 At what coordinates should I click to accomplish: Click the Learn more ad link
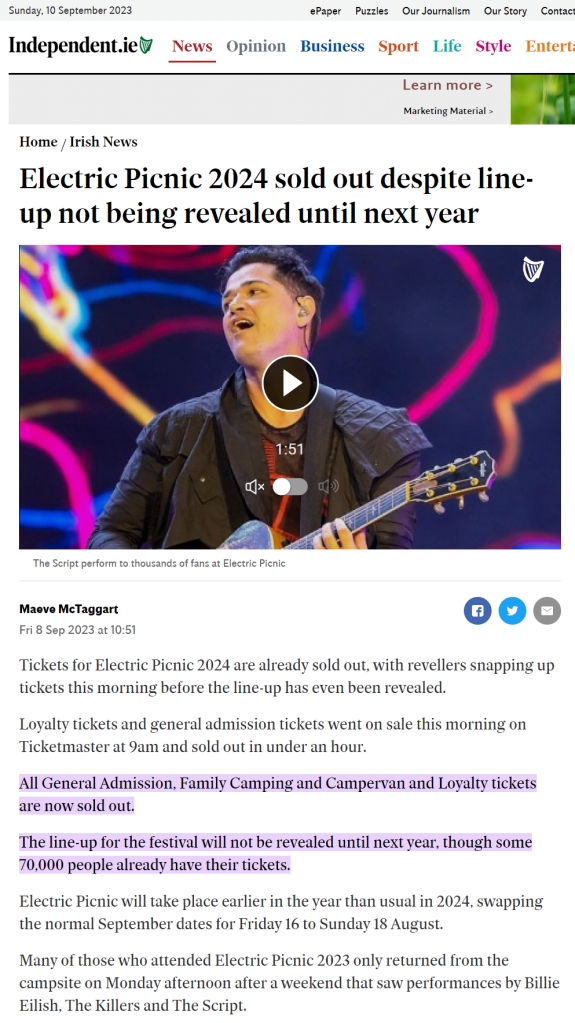tap(448, 85)
